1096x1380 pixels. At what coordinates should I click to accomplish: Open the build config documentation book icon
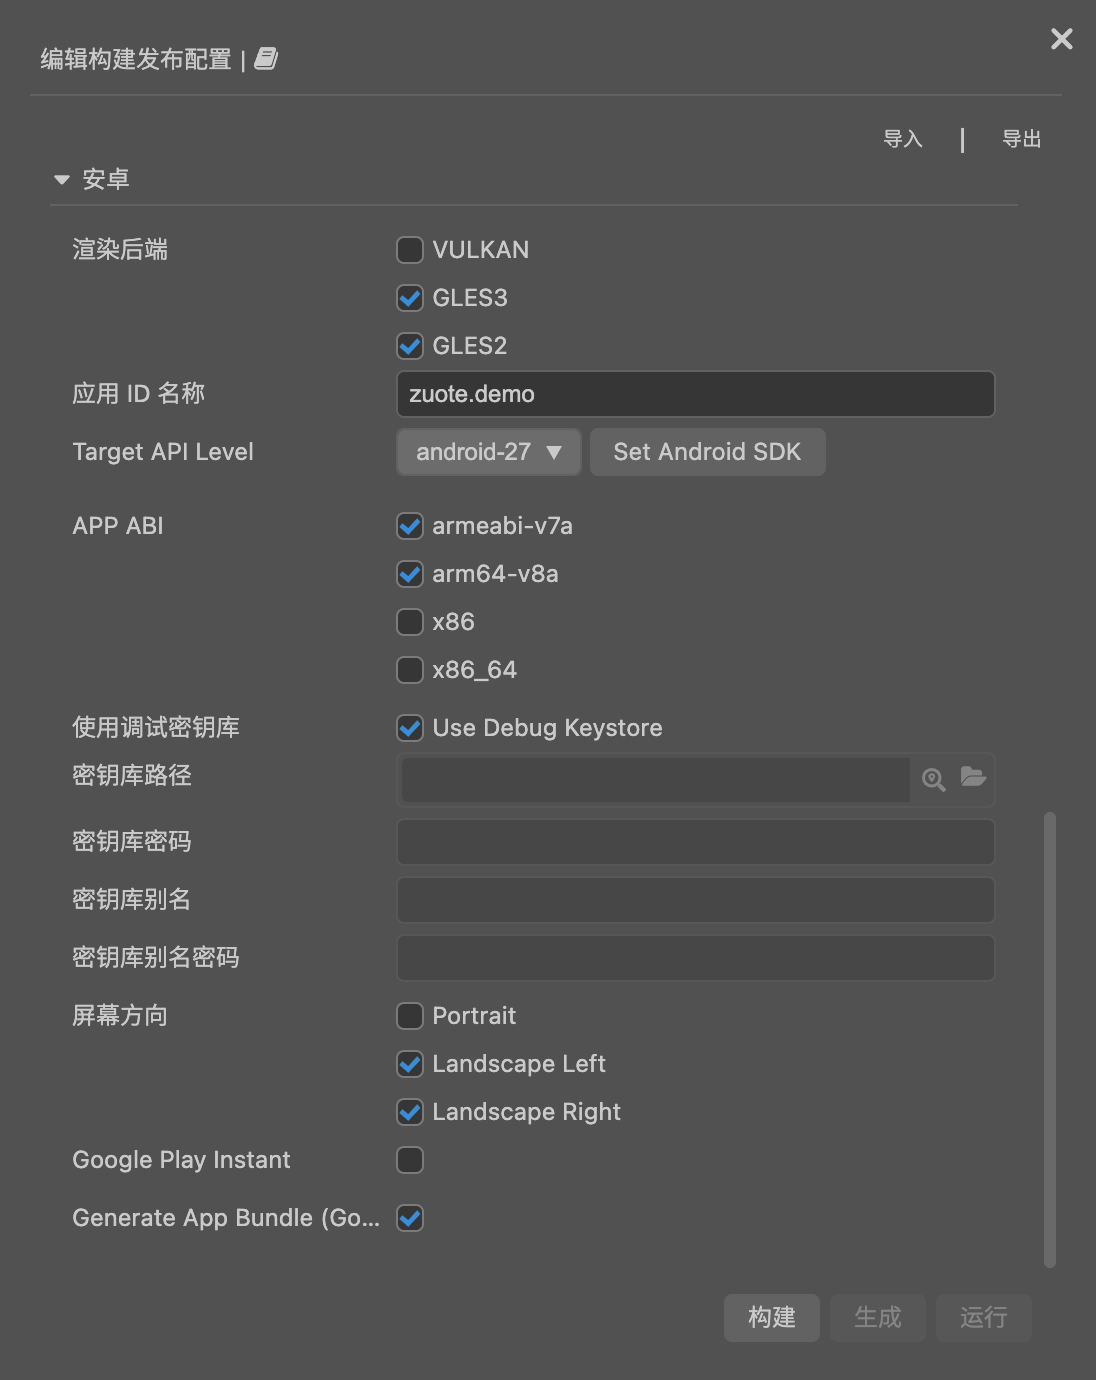(266, 59)
